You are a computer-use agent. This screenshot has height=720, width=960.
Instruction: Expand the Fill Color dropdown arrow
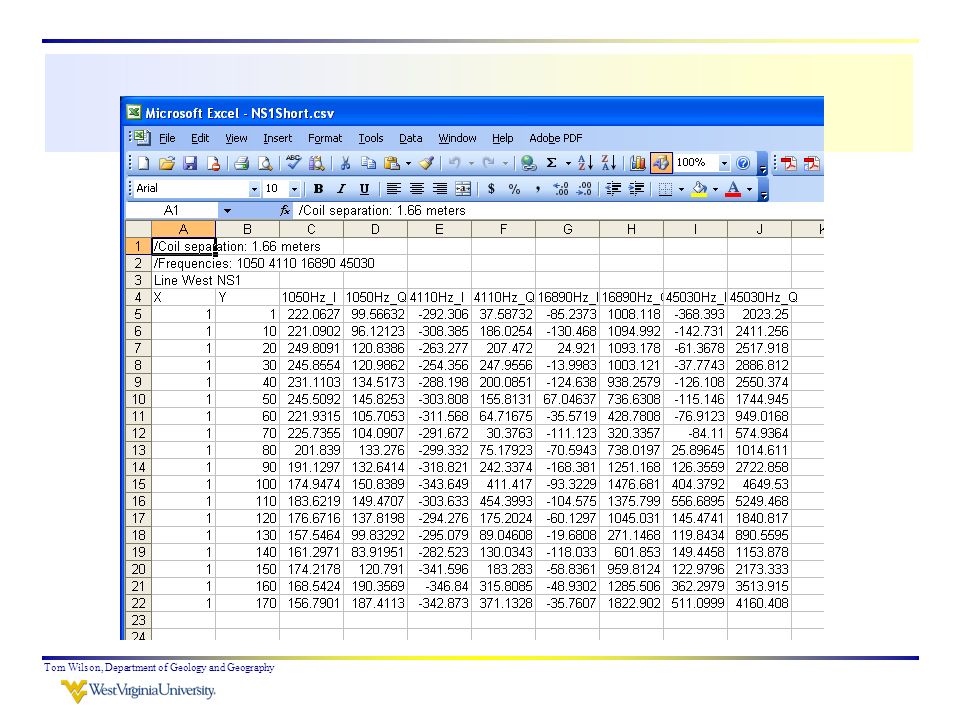(715, 189)
